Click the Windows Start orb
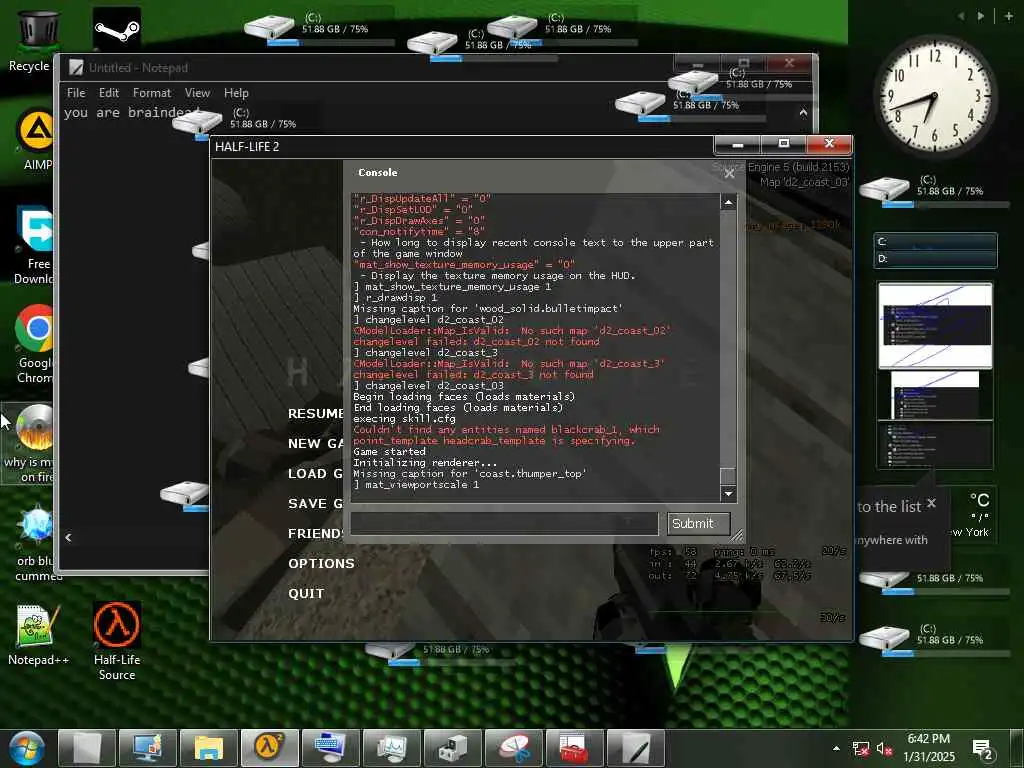Screen dimensions: 1024x768 (x=27, y=748)
